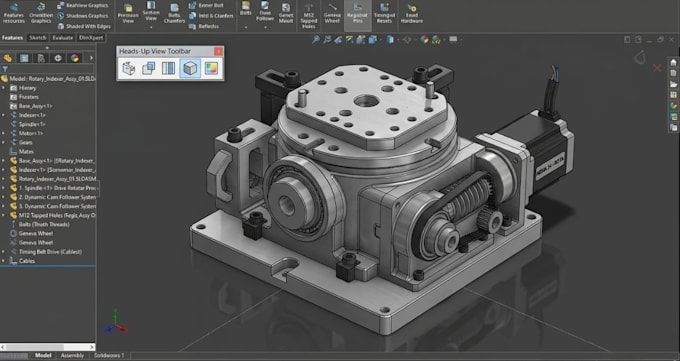The width and height of the screenshot is (680, 361).
Task: Select Spindle<1> in the tree
Action: (27, 124)
